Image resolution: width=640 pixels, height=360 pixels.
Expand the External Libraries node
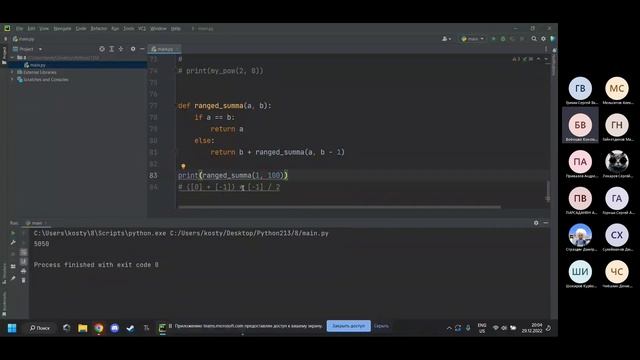[12, 72]
